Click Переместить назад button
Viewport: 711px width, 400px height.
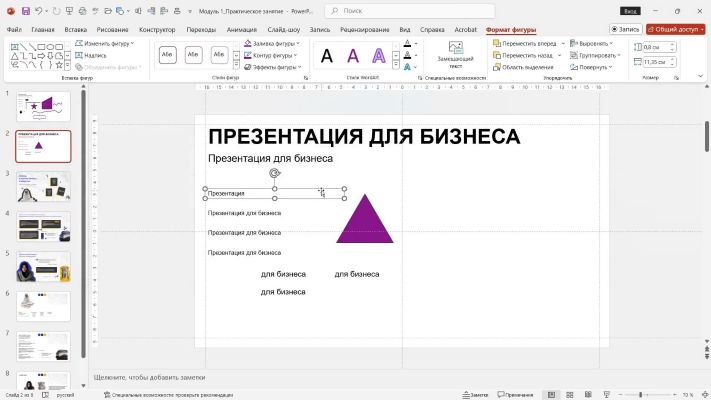click(523, 55)
